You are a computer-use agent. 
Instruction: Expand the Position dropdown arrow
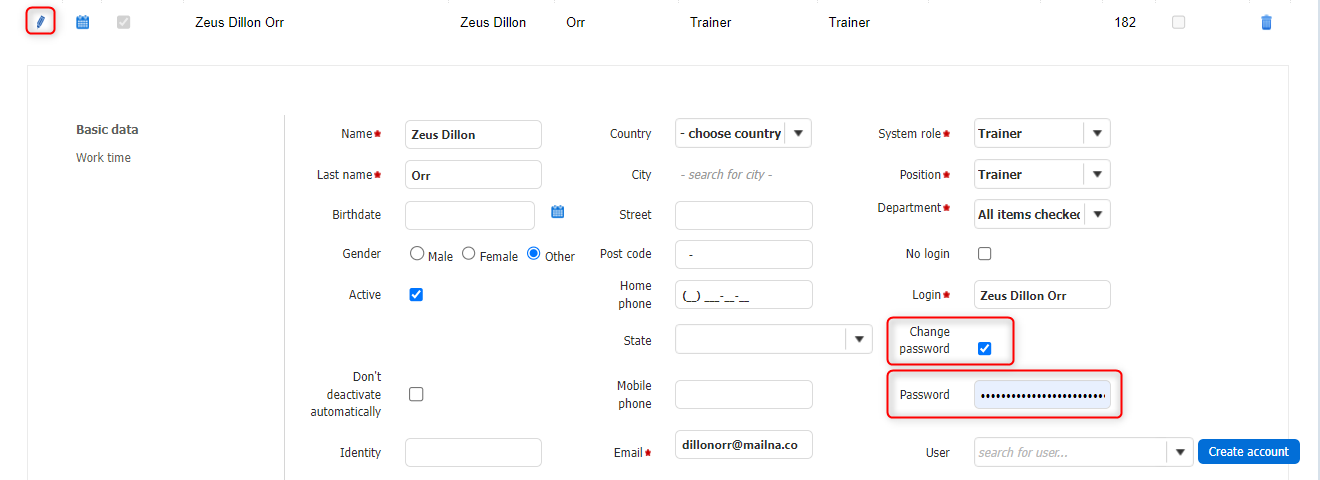[x=1097, y=174]
